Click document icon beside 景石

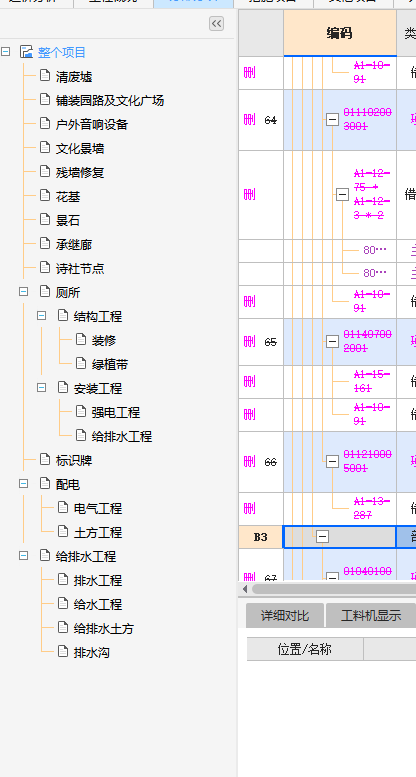pos(45,220)
